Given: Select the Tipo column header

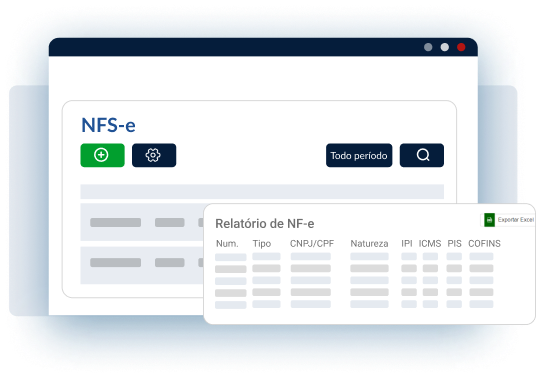Looking at the screenshot, I should 262,244.
